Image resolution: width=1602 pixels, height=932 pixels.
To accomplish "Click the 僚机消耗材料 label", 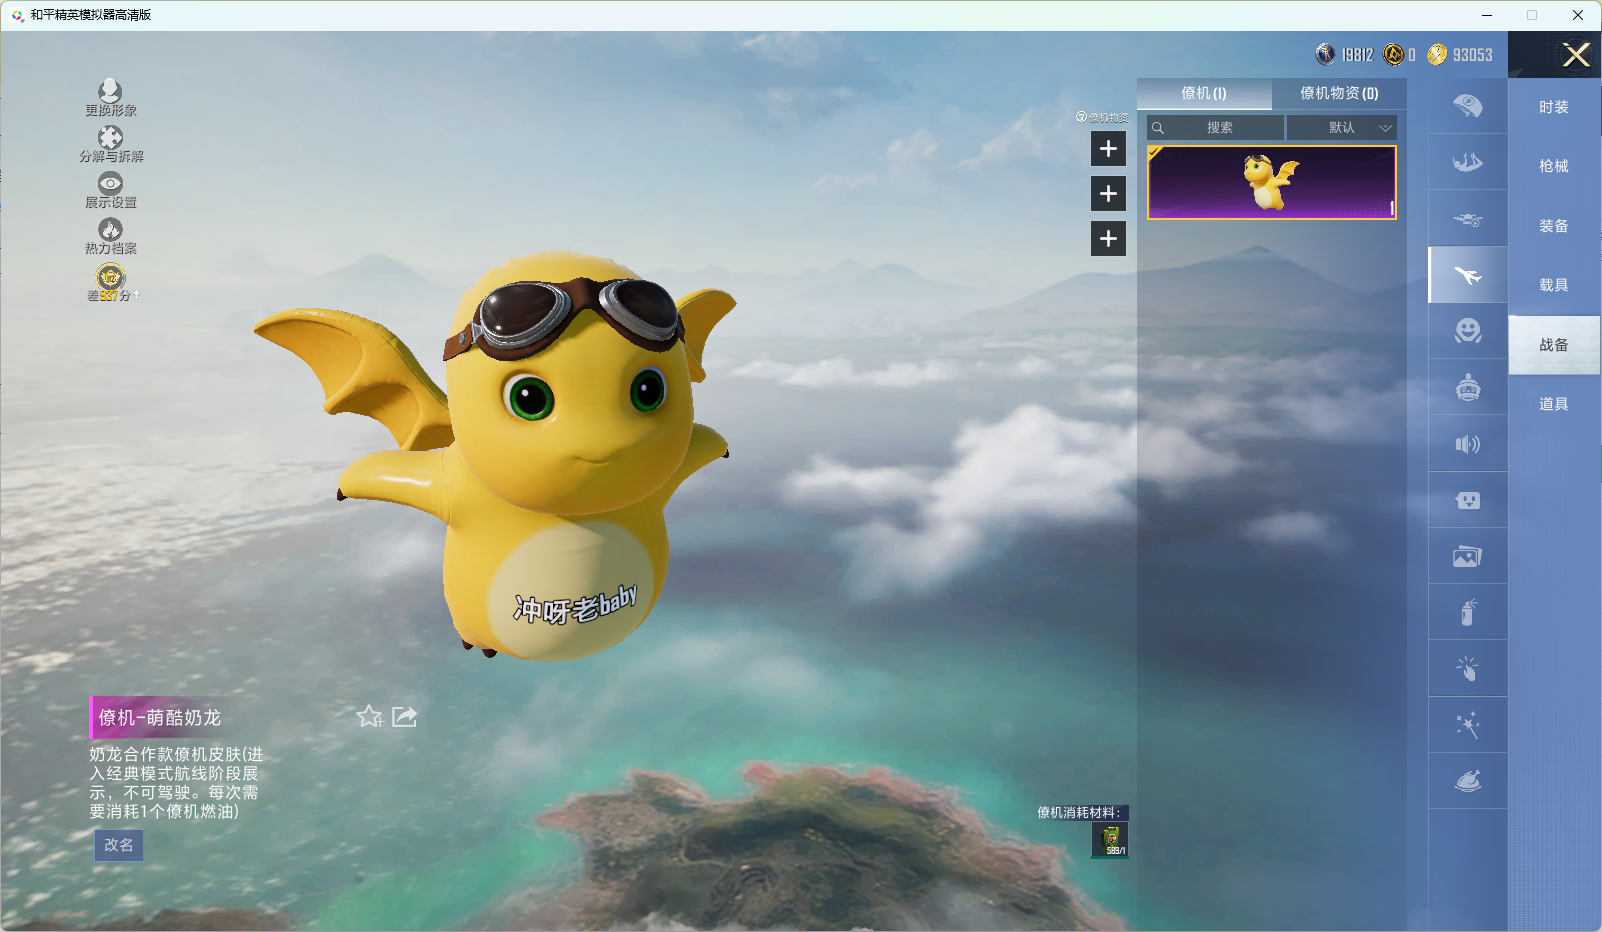I will 1079,813.
